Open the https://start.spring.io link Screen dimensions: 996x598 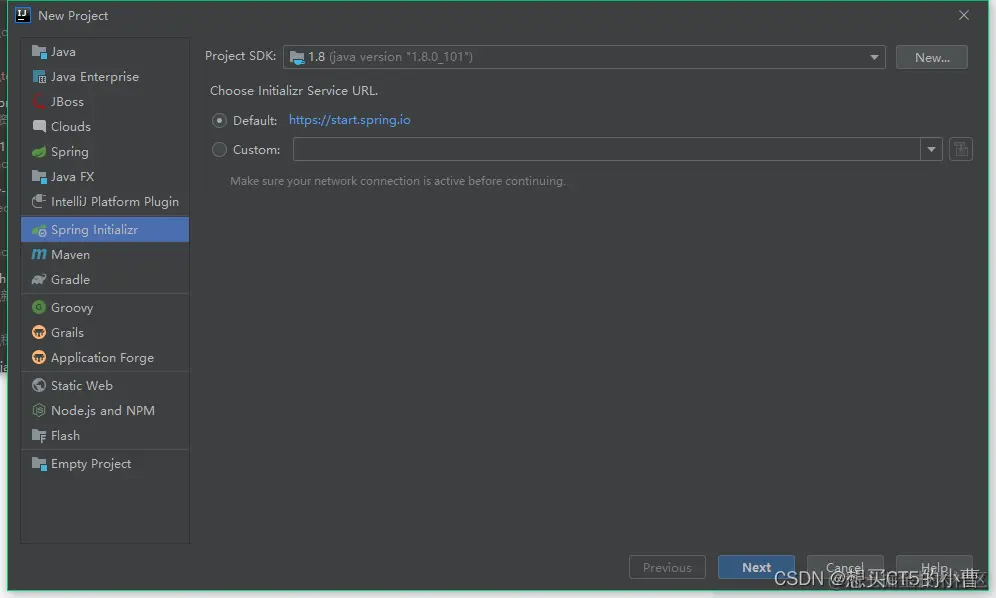pyautogui.click(x=349, y=119)
